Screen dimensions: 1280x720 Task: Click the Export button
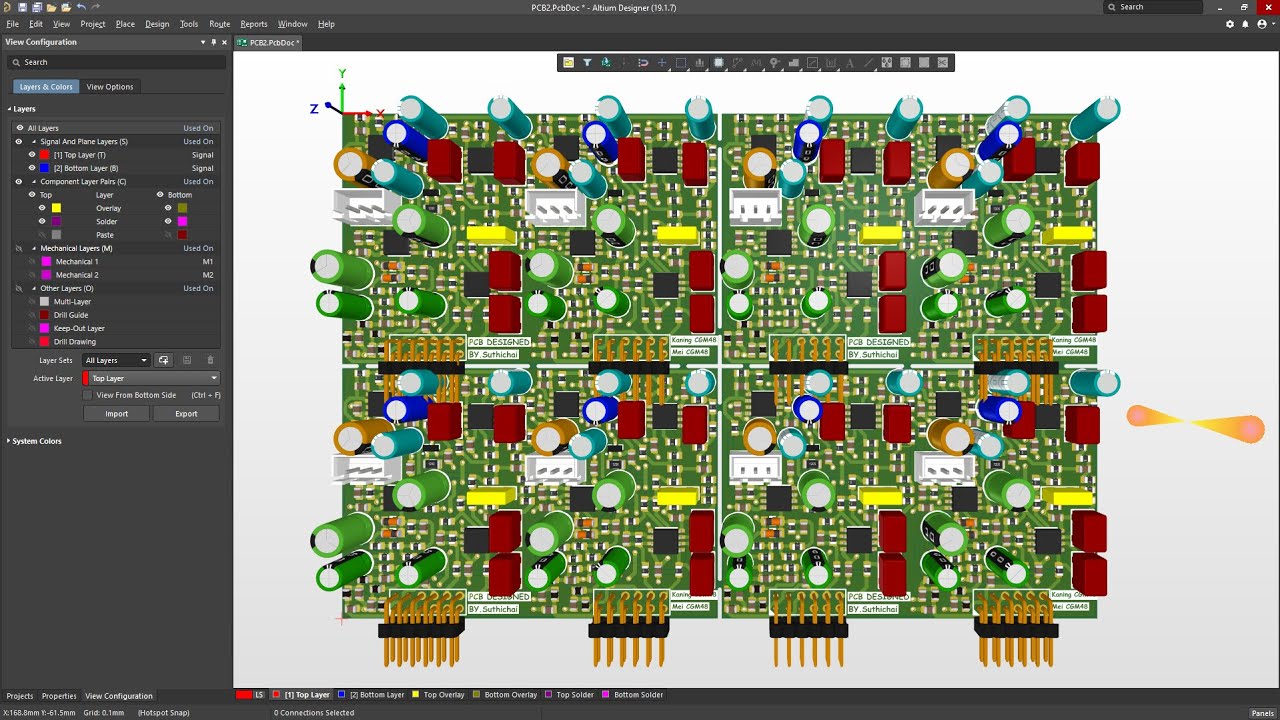[186, 414]
